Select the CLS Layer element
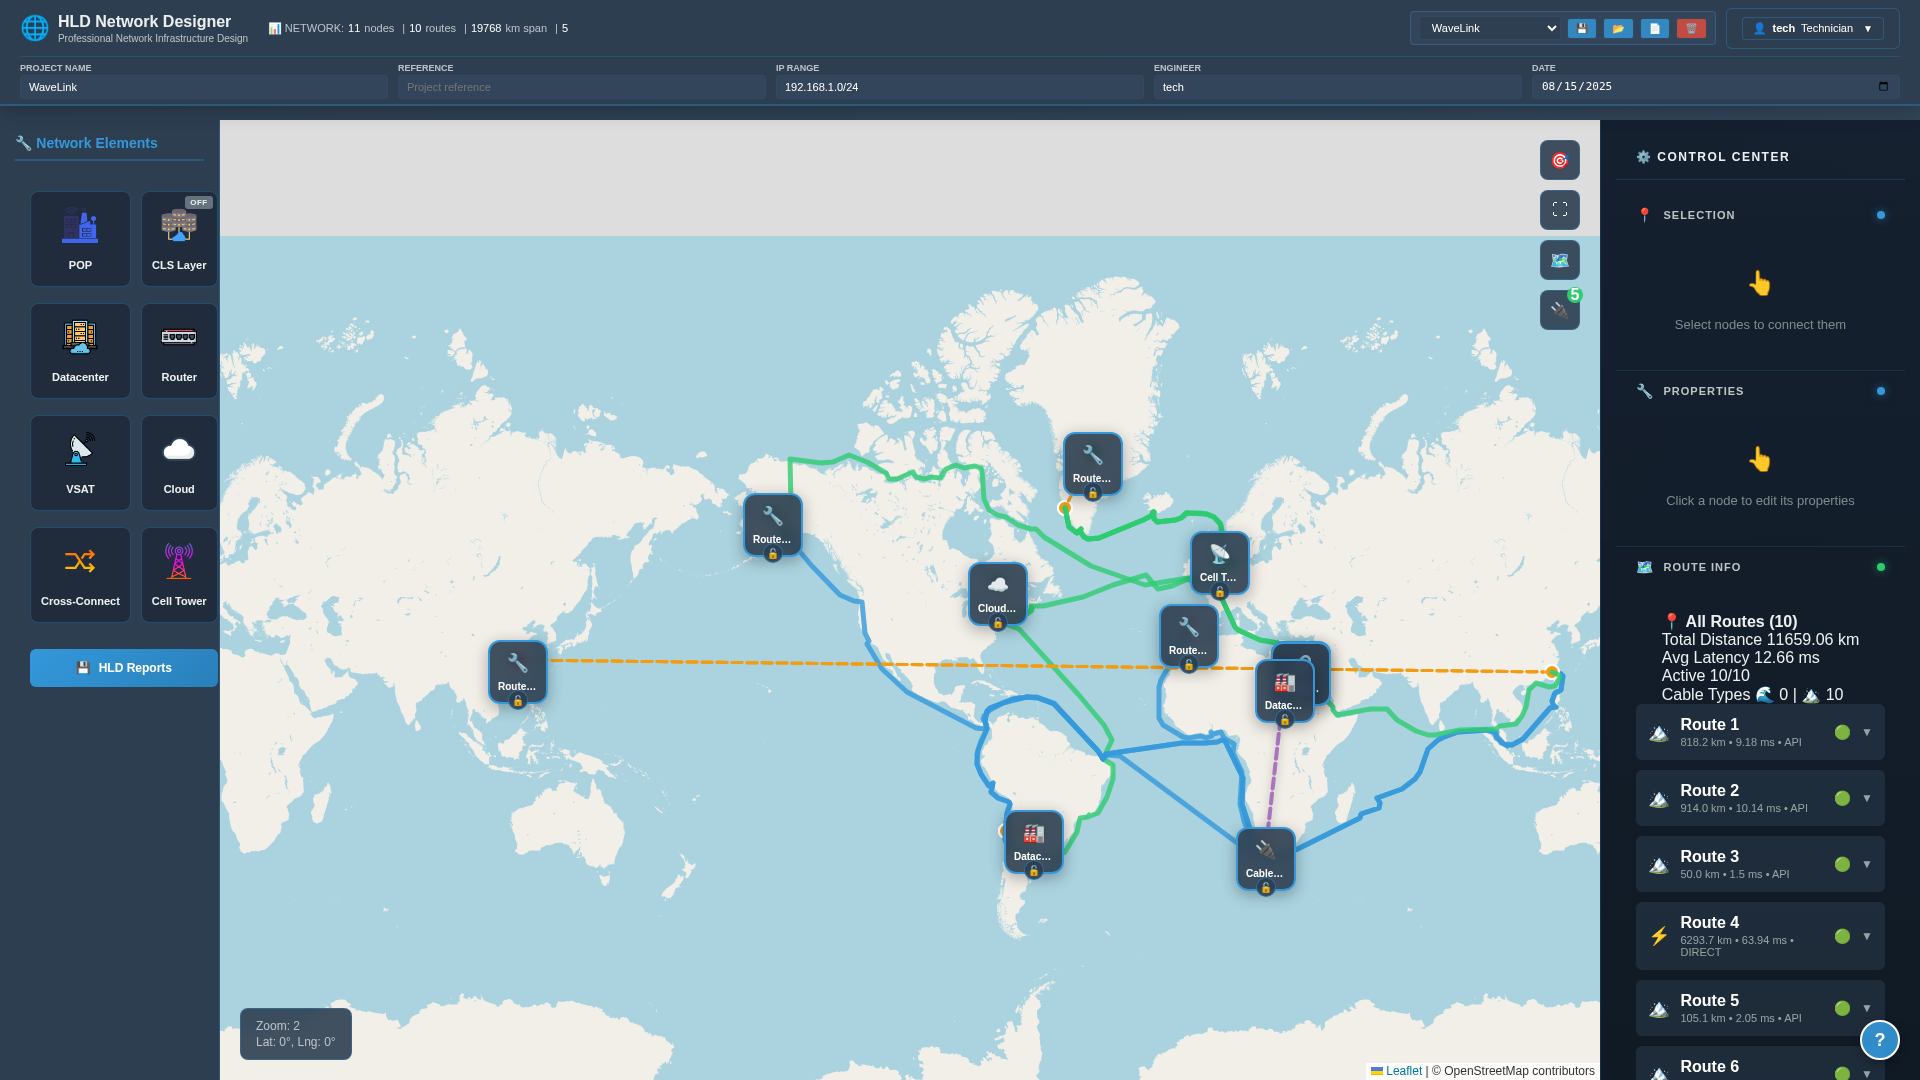The width and height of the screenshot is (1920, 1080). [179, 239]
